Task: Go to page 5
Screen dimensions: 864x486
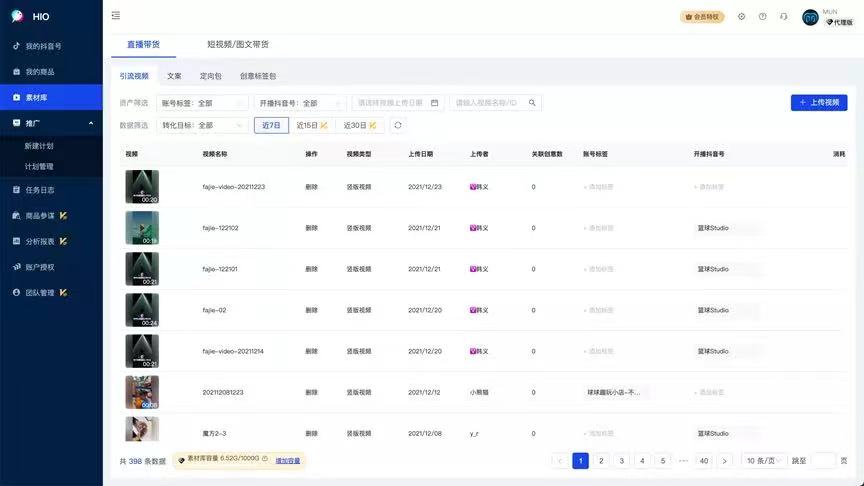Action: 663,461
